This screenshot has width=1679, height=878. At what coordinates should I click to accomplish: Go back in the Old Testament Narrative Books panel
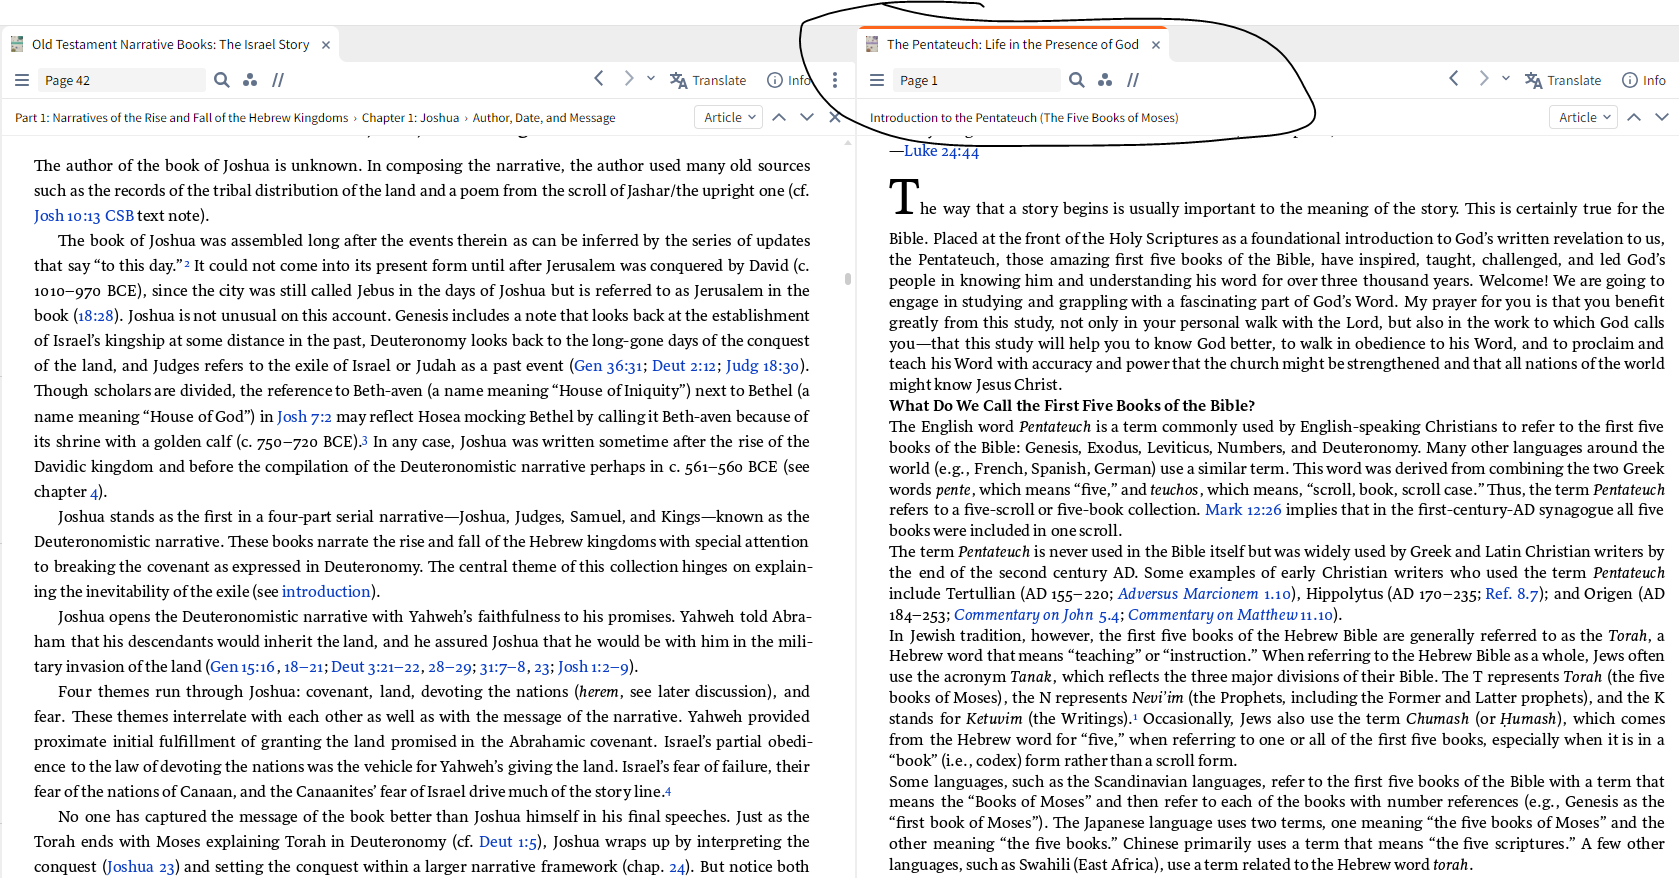tap(599, 78)
